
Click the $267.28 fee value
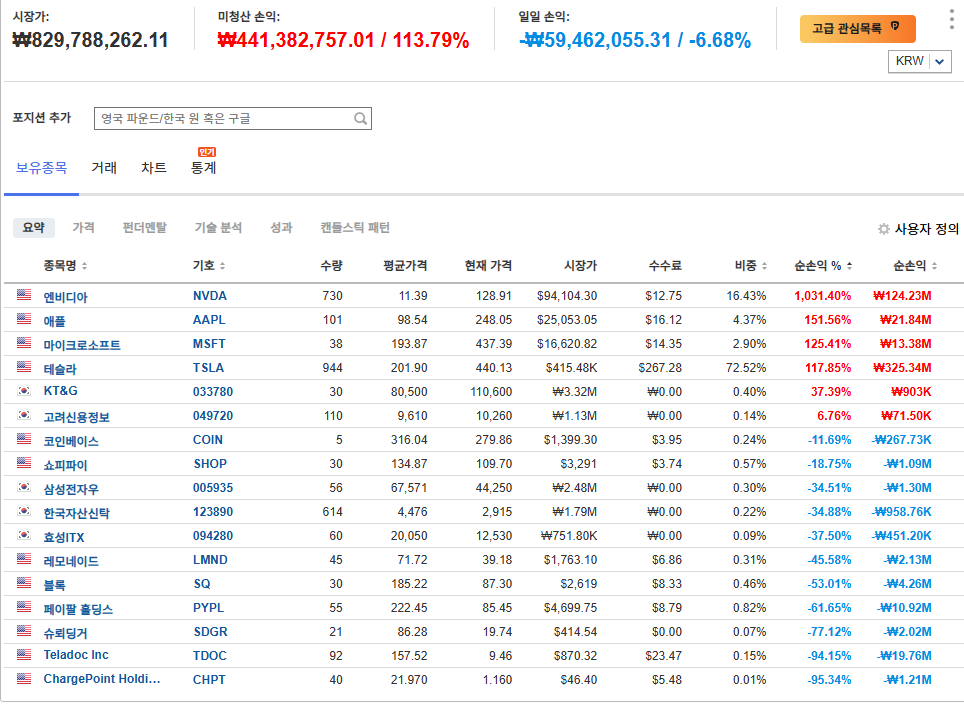(660, 368)
